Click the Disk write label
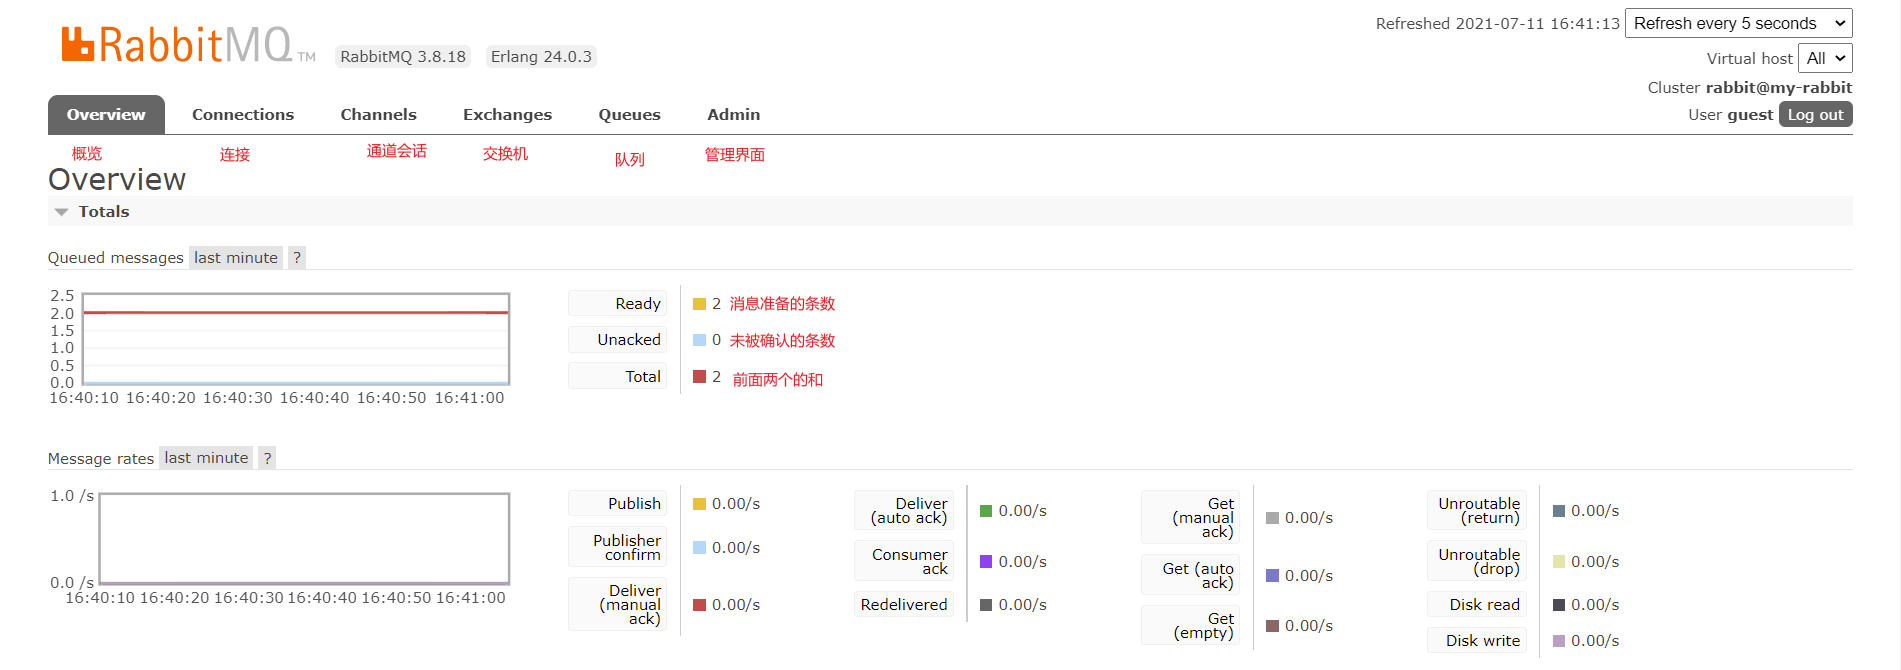The image size is (1901, 670). (x=1477, y=641)
